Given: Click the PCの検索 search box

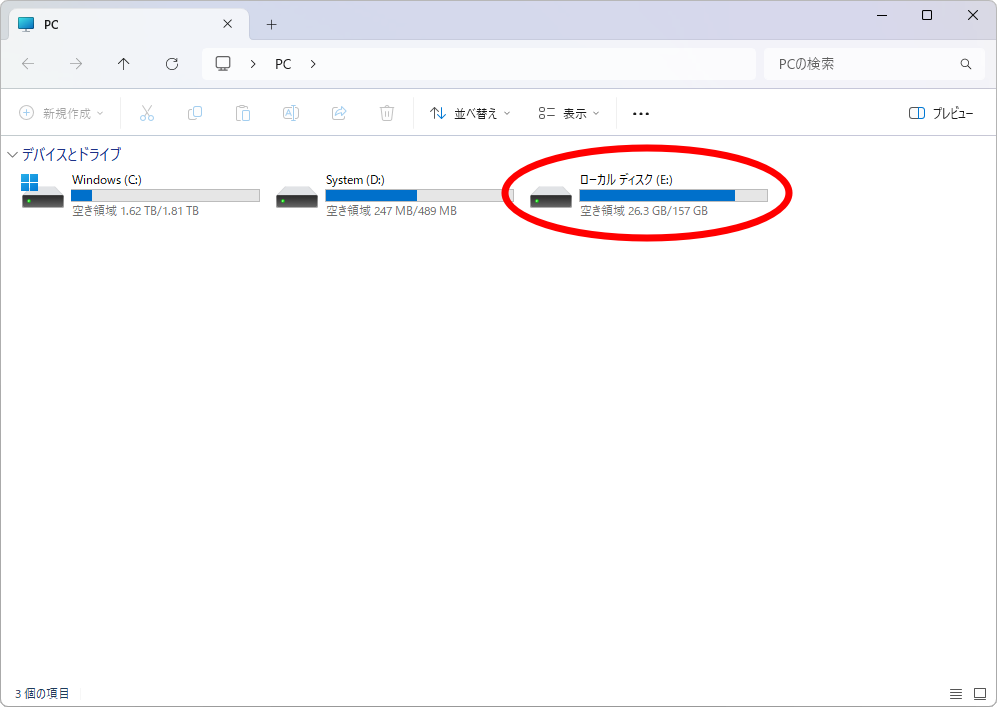Looking at the screenshot, I should 860,64.
